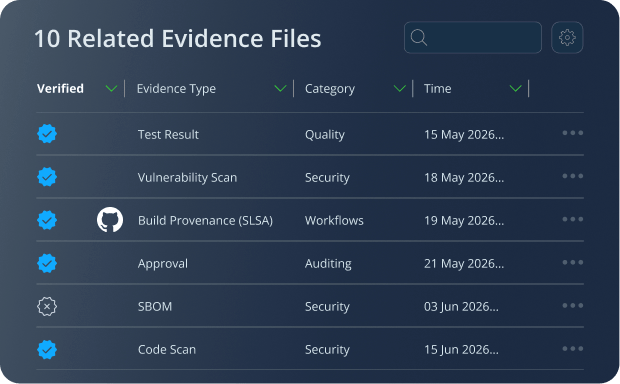Open more options for Test Result row
The width and height of the screenshot is (620, 384).
573,133
